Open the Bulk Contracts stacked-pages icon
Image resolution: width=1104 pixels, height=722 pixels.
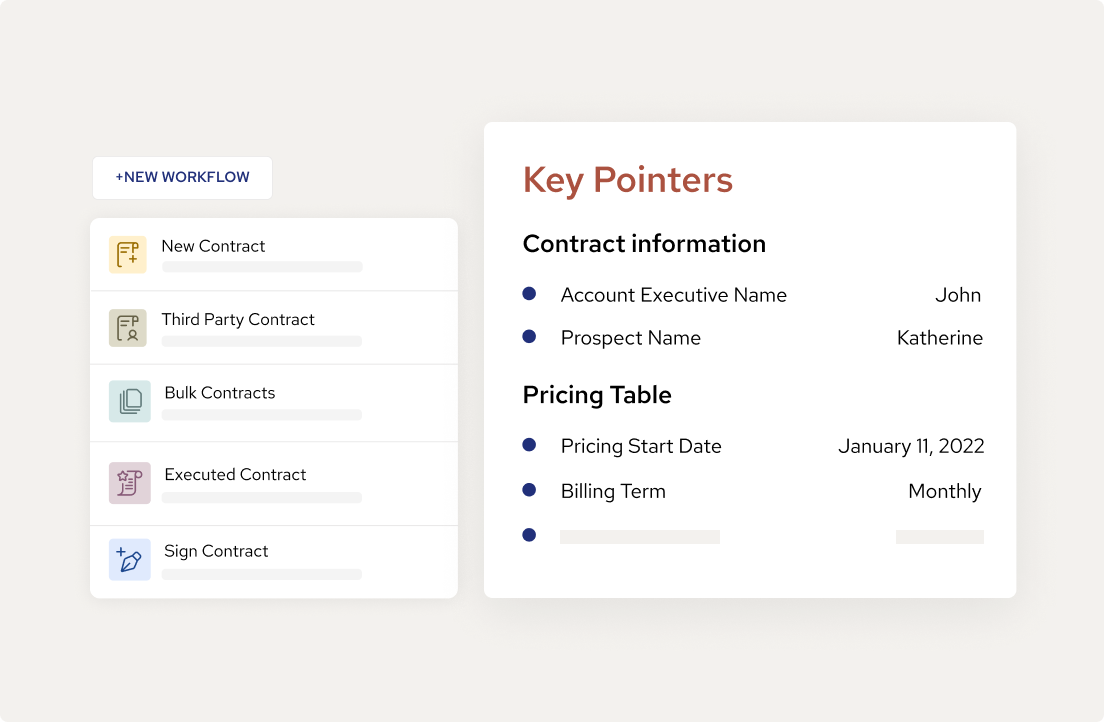[128, 402]
